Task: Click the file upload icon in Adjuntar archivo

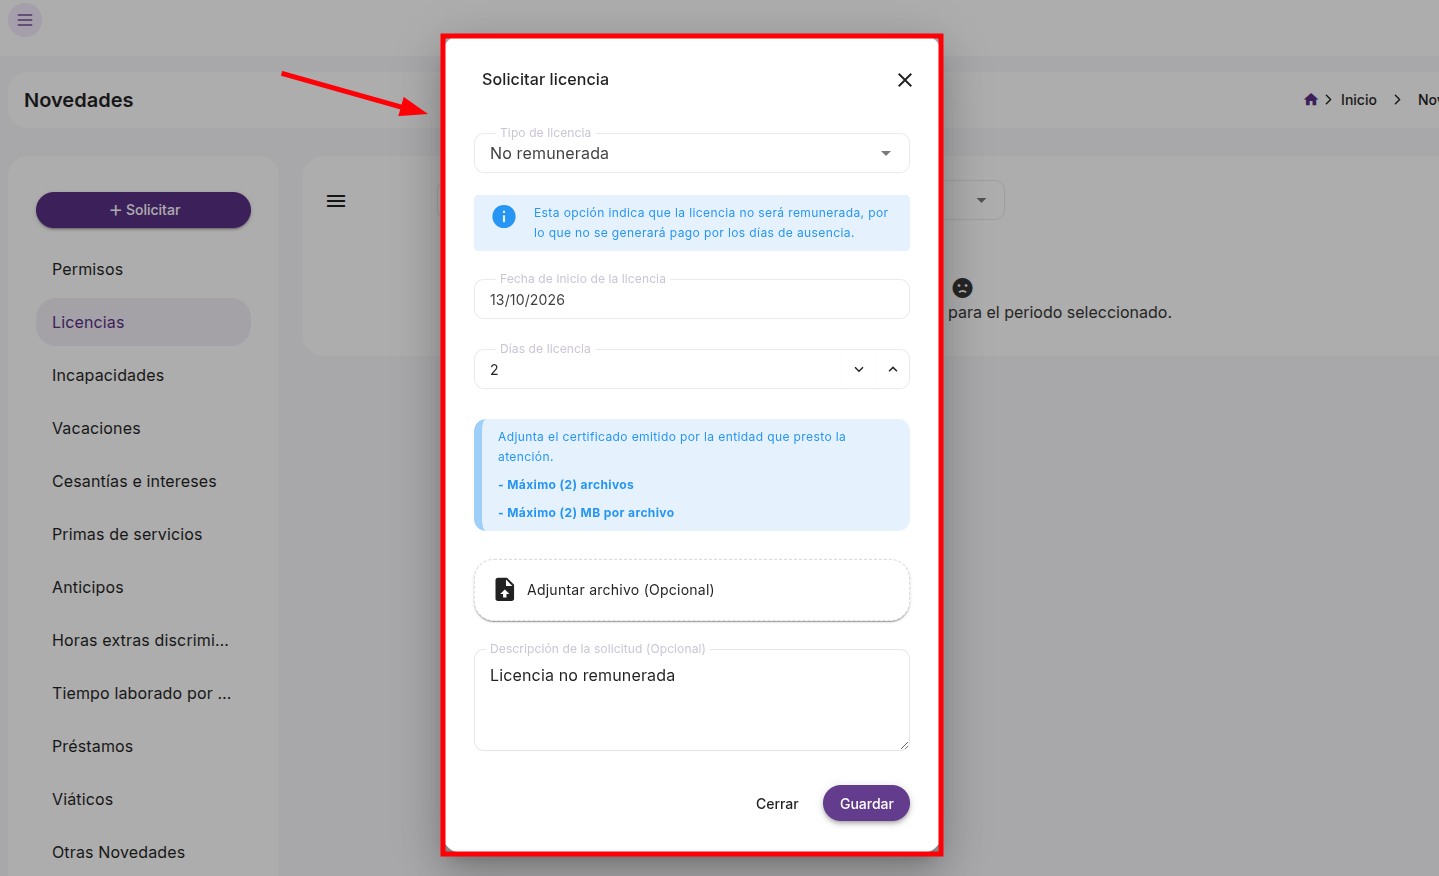Action: [x=505, y=590]
